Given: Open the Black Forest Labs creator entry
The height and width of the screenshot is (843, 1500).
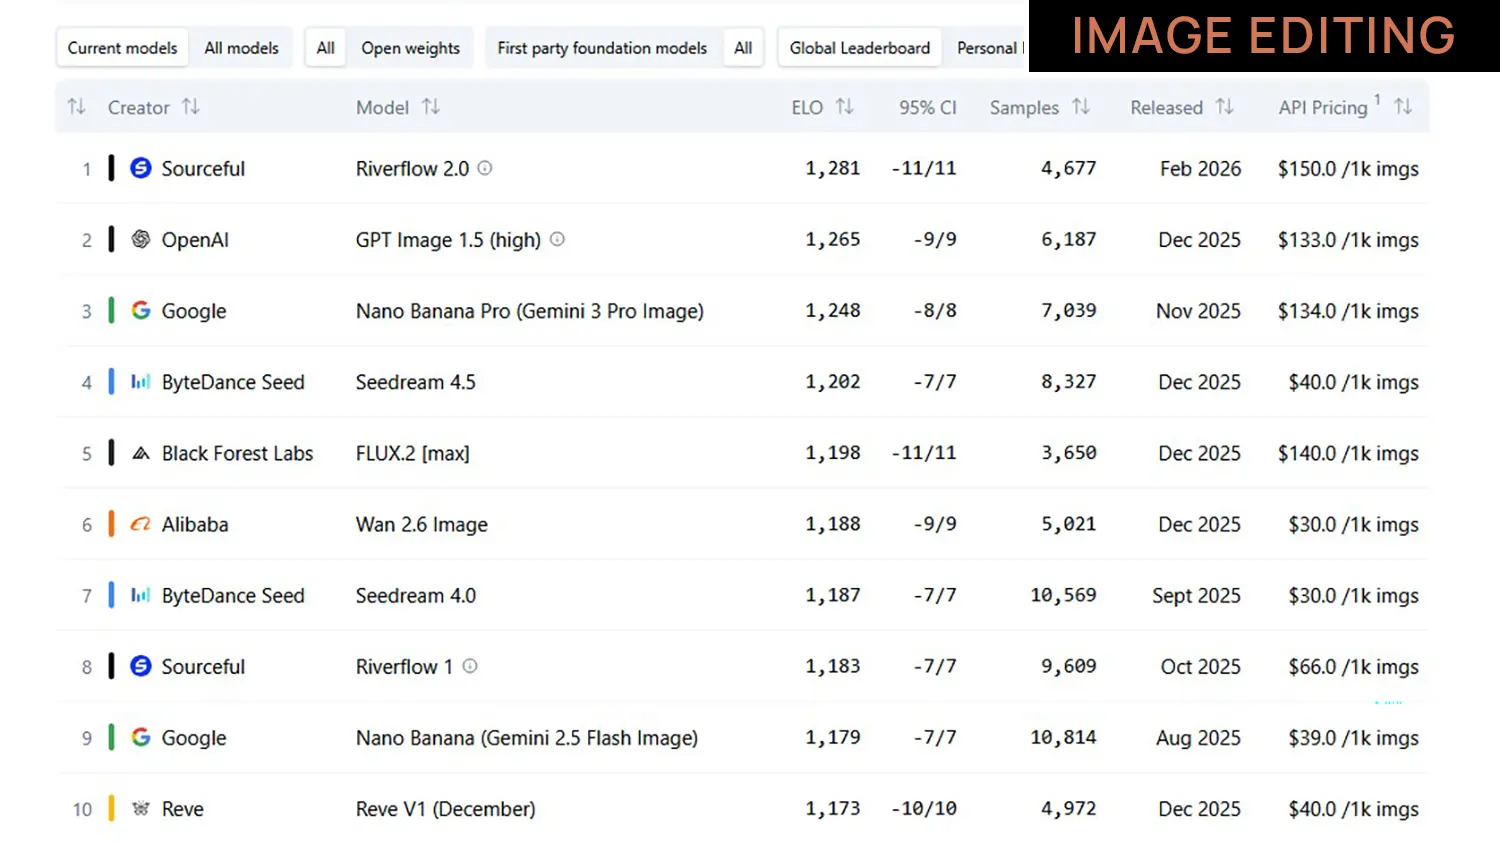Looking at the screenshot, I should (237, 453).
